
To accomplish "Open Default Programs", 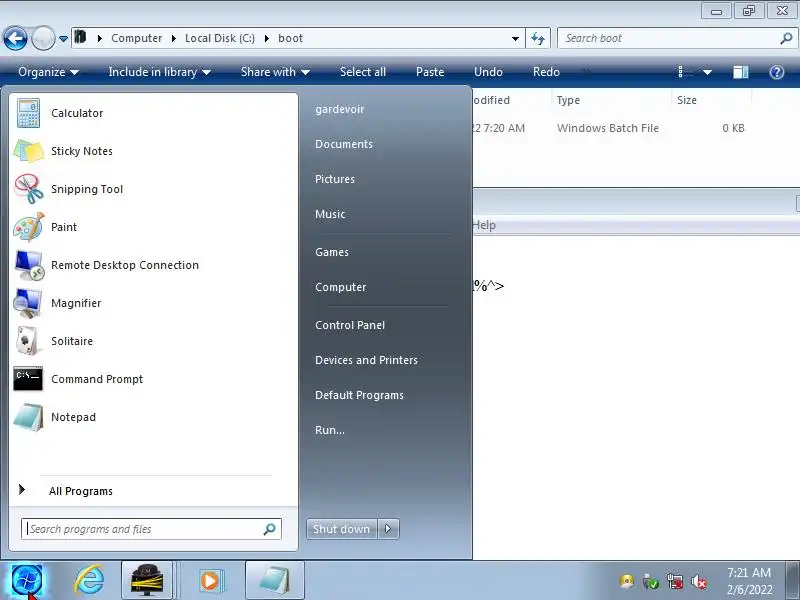I will [359, 395].
